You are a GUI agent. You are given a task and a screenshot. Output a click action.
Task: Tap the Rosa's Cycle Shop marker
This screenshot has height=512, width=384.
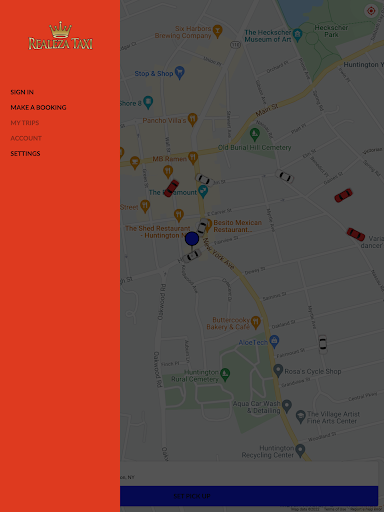[x=278, y=370]
